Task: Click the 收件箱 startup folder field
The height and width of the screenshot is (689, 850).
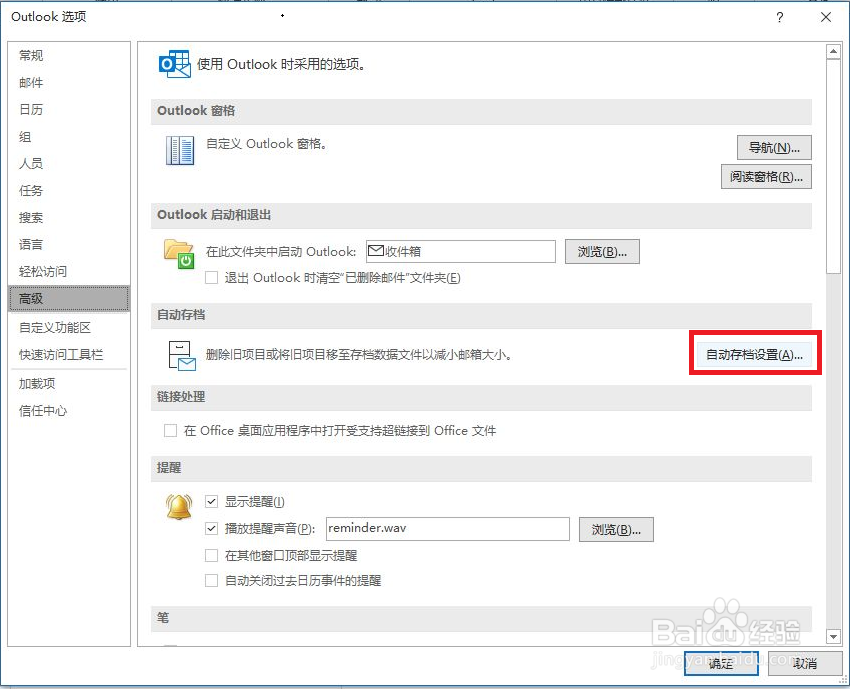Action: click(x=461, y=252)
